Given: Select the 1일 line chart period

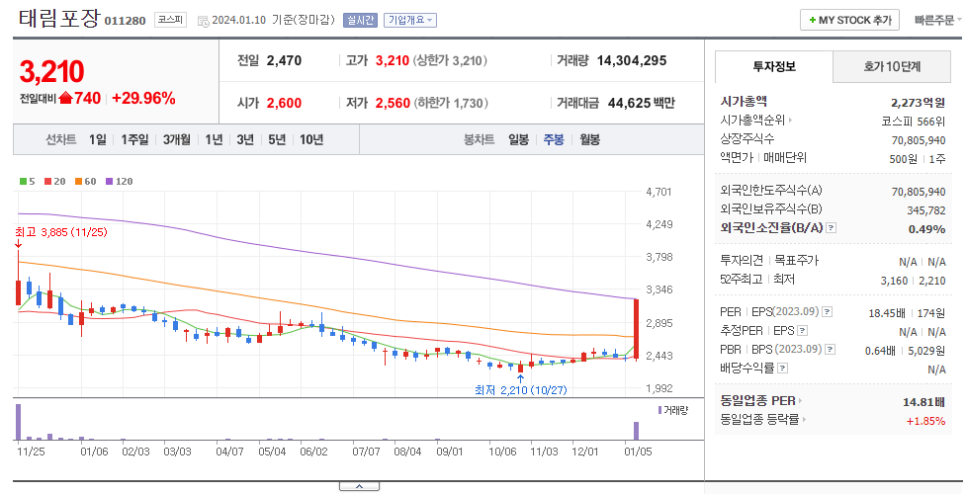Looking at the screenshot, I should [97, 140].
